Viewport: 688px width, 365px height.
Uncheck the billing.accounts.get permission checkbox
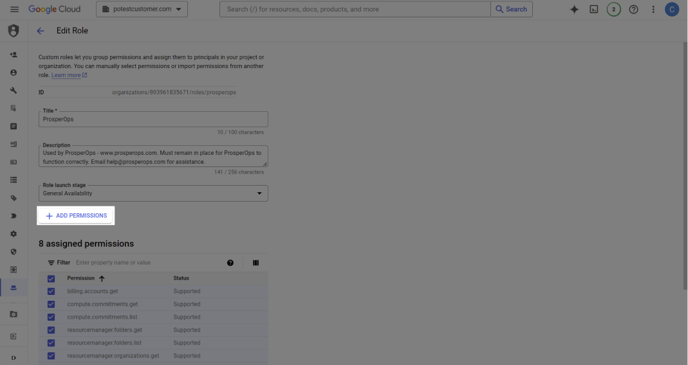click(51, 291)
